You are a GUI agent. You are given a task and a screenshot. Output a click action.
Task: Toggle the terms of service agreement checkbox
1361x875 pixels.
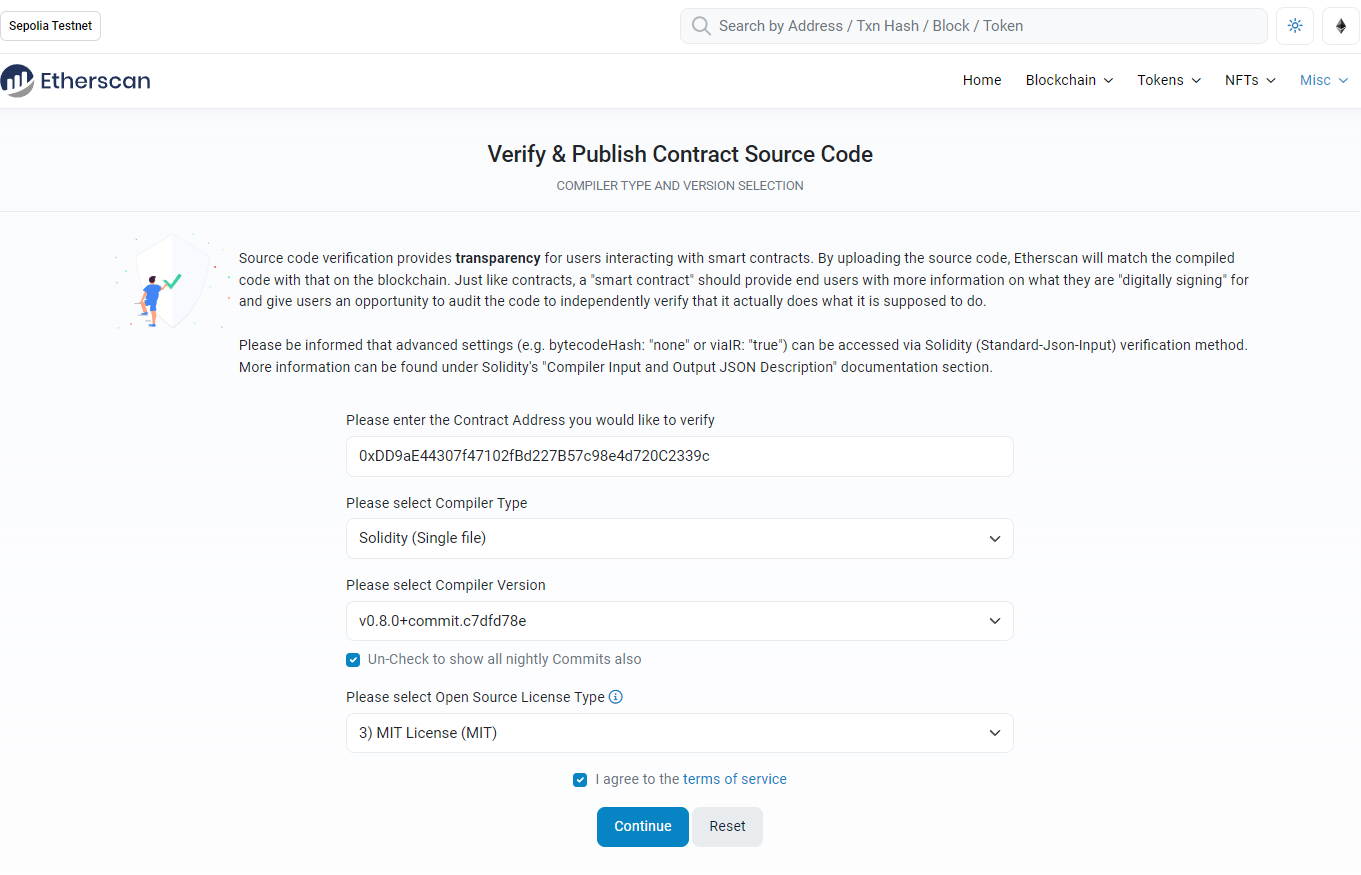pos(580,780)
